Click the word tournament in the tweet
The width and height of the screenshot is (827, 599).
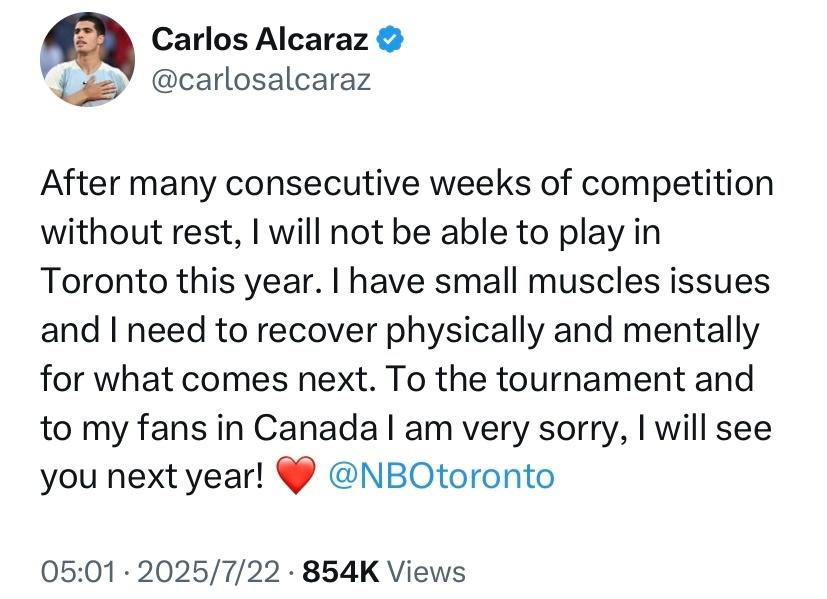pyautogui.click(x=591, y=380)
